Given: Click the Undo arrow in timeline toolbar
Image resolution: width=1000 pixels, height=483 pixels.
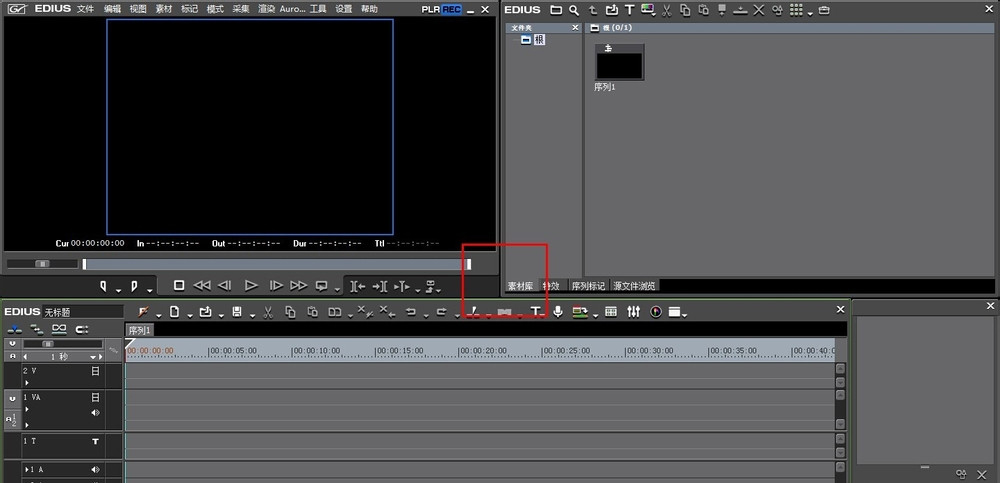Looking at the screenshot, I should tap(410, 312).
